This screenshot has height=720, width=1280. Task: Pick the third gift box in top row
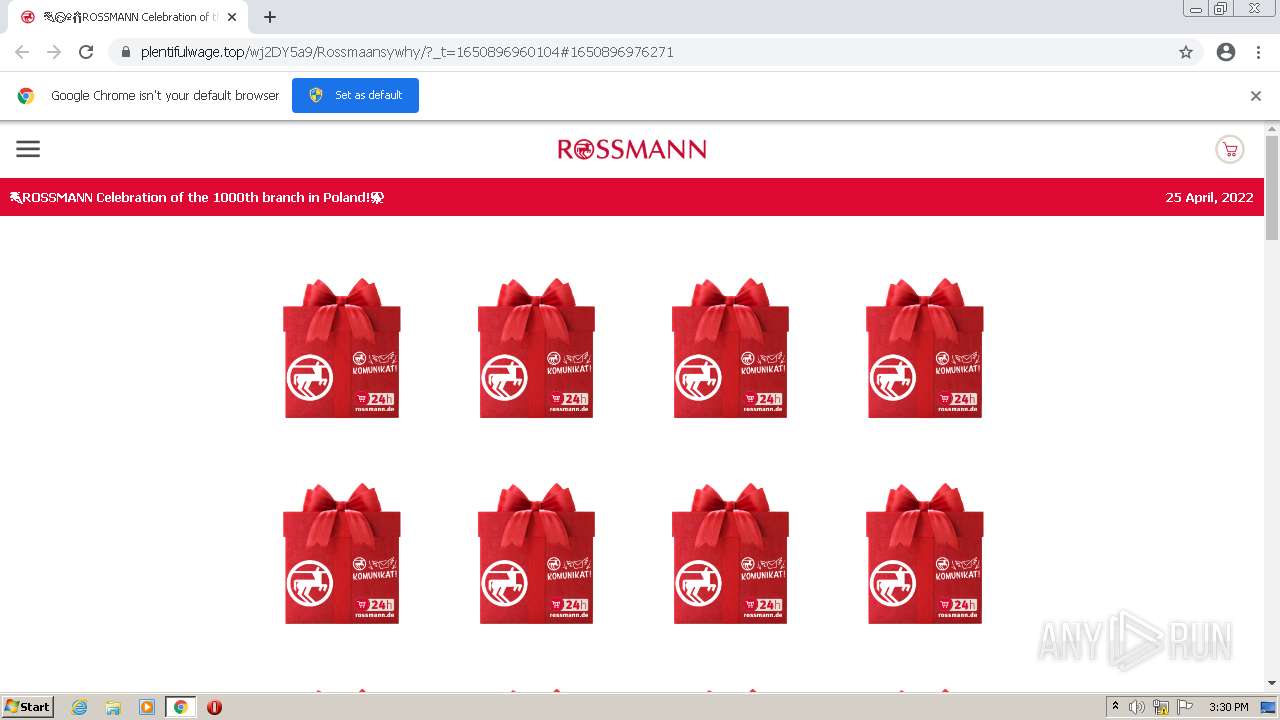[x=730, y=348]
